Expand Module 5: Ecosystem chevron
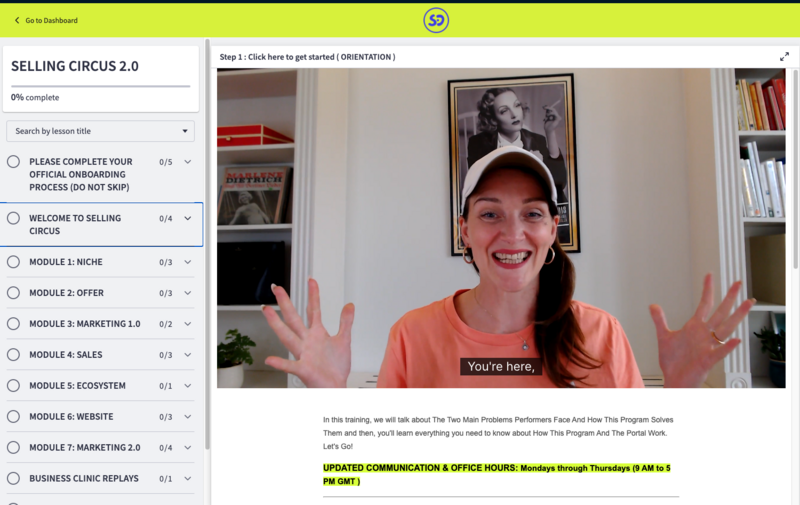 188,386
